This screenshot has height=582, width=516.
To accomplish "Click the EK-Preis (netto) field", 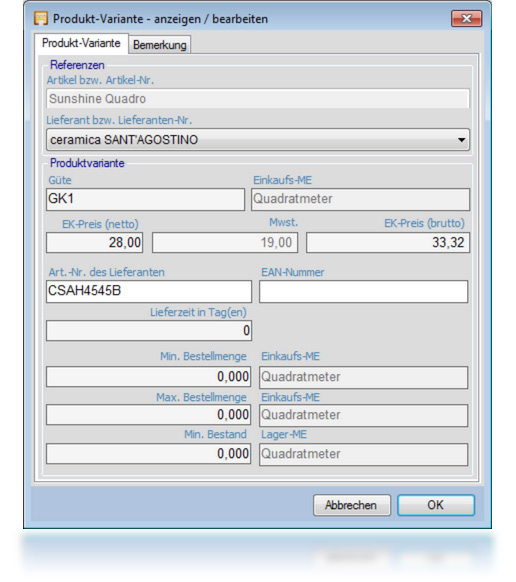I will click(95, 243).
